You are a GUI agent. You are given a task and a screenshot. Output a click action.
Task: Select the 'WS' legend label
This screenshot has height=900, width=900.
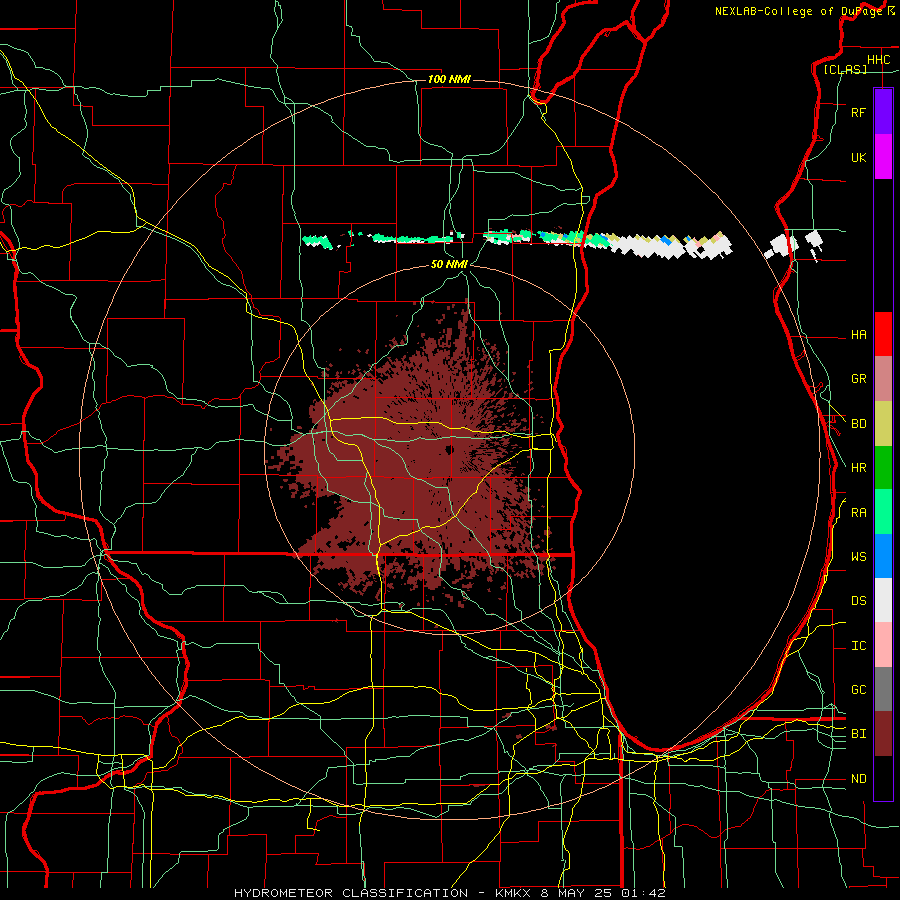tap(858, 557)
